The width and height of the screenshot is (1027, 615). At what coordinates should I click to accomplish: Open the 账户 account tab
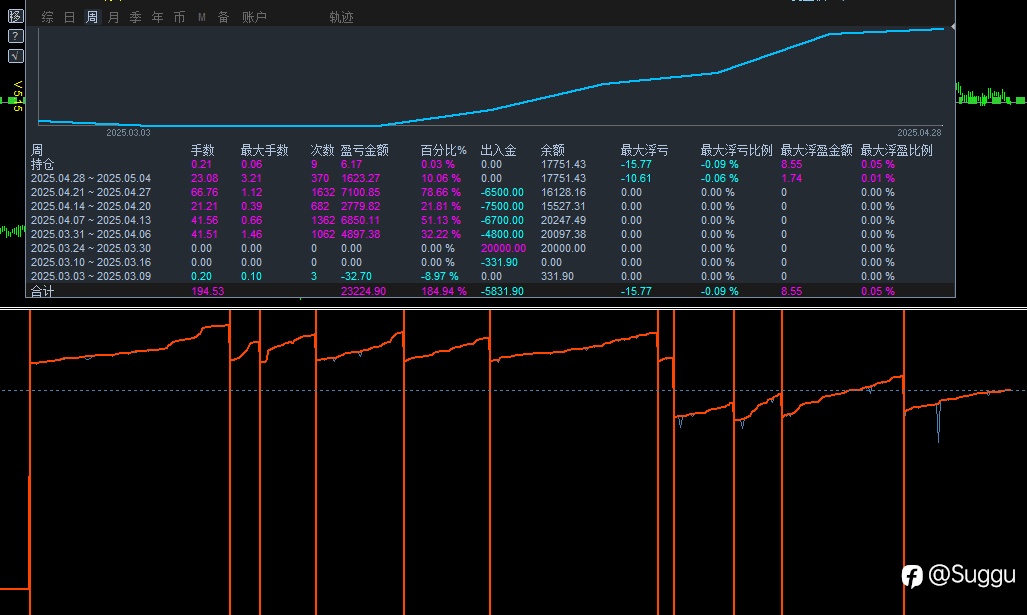[x=254, y=17]
